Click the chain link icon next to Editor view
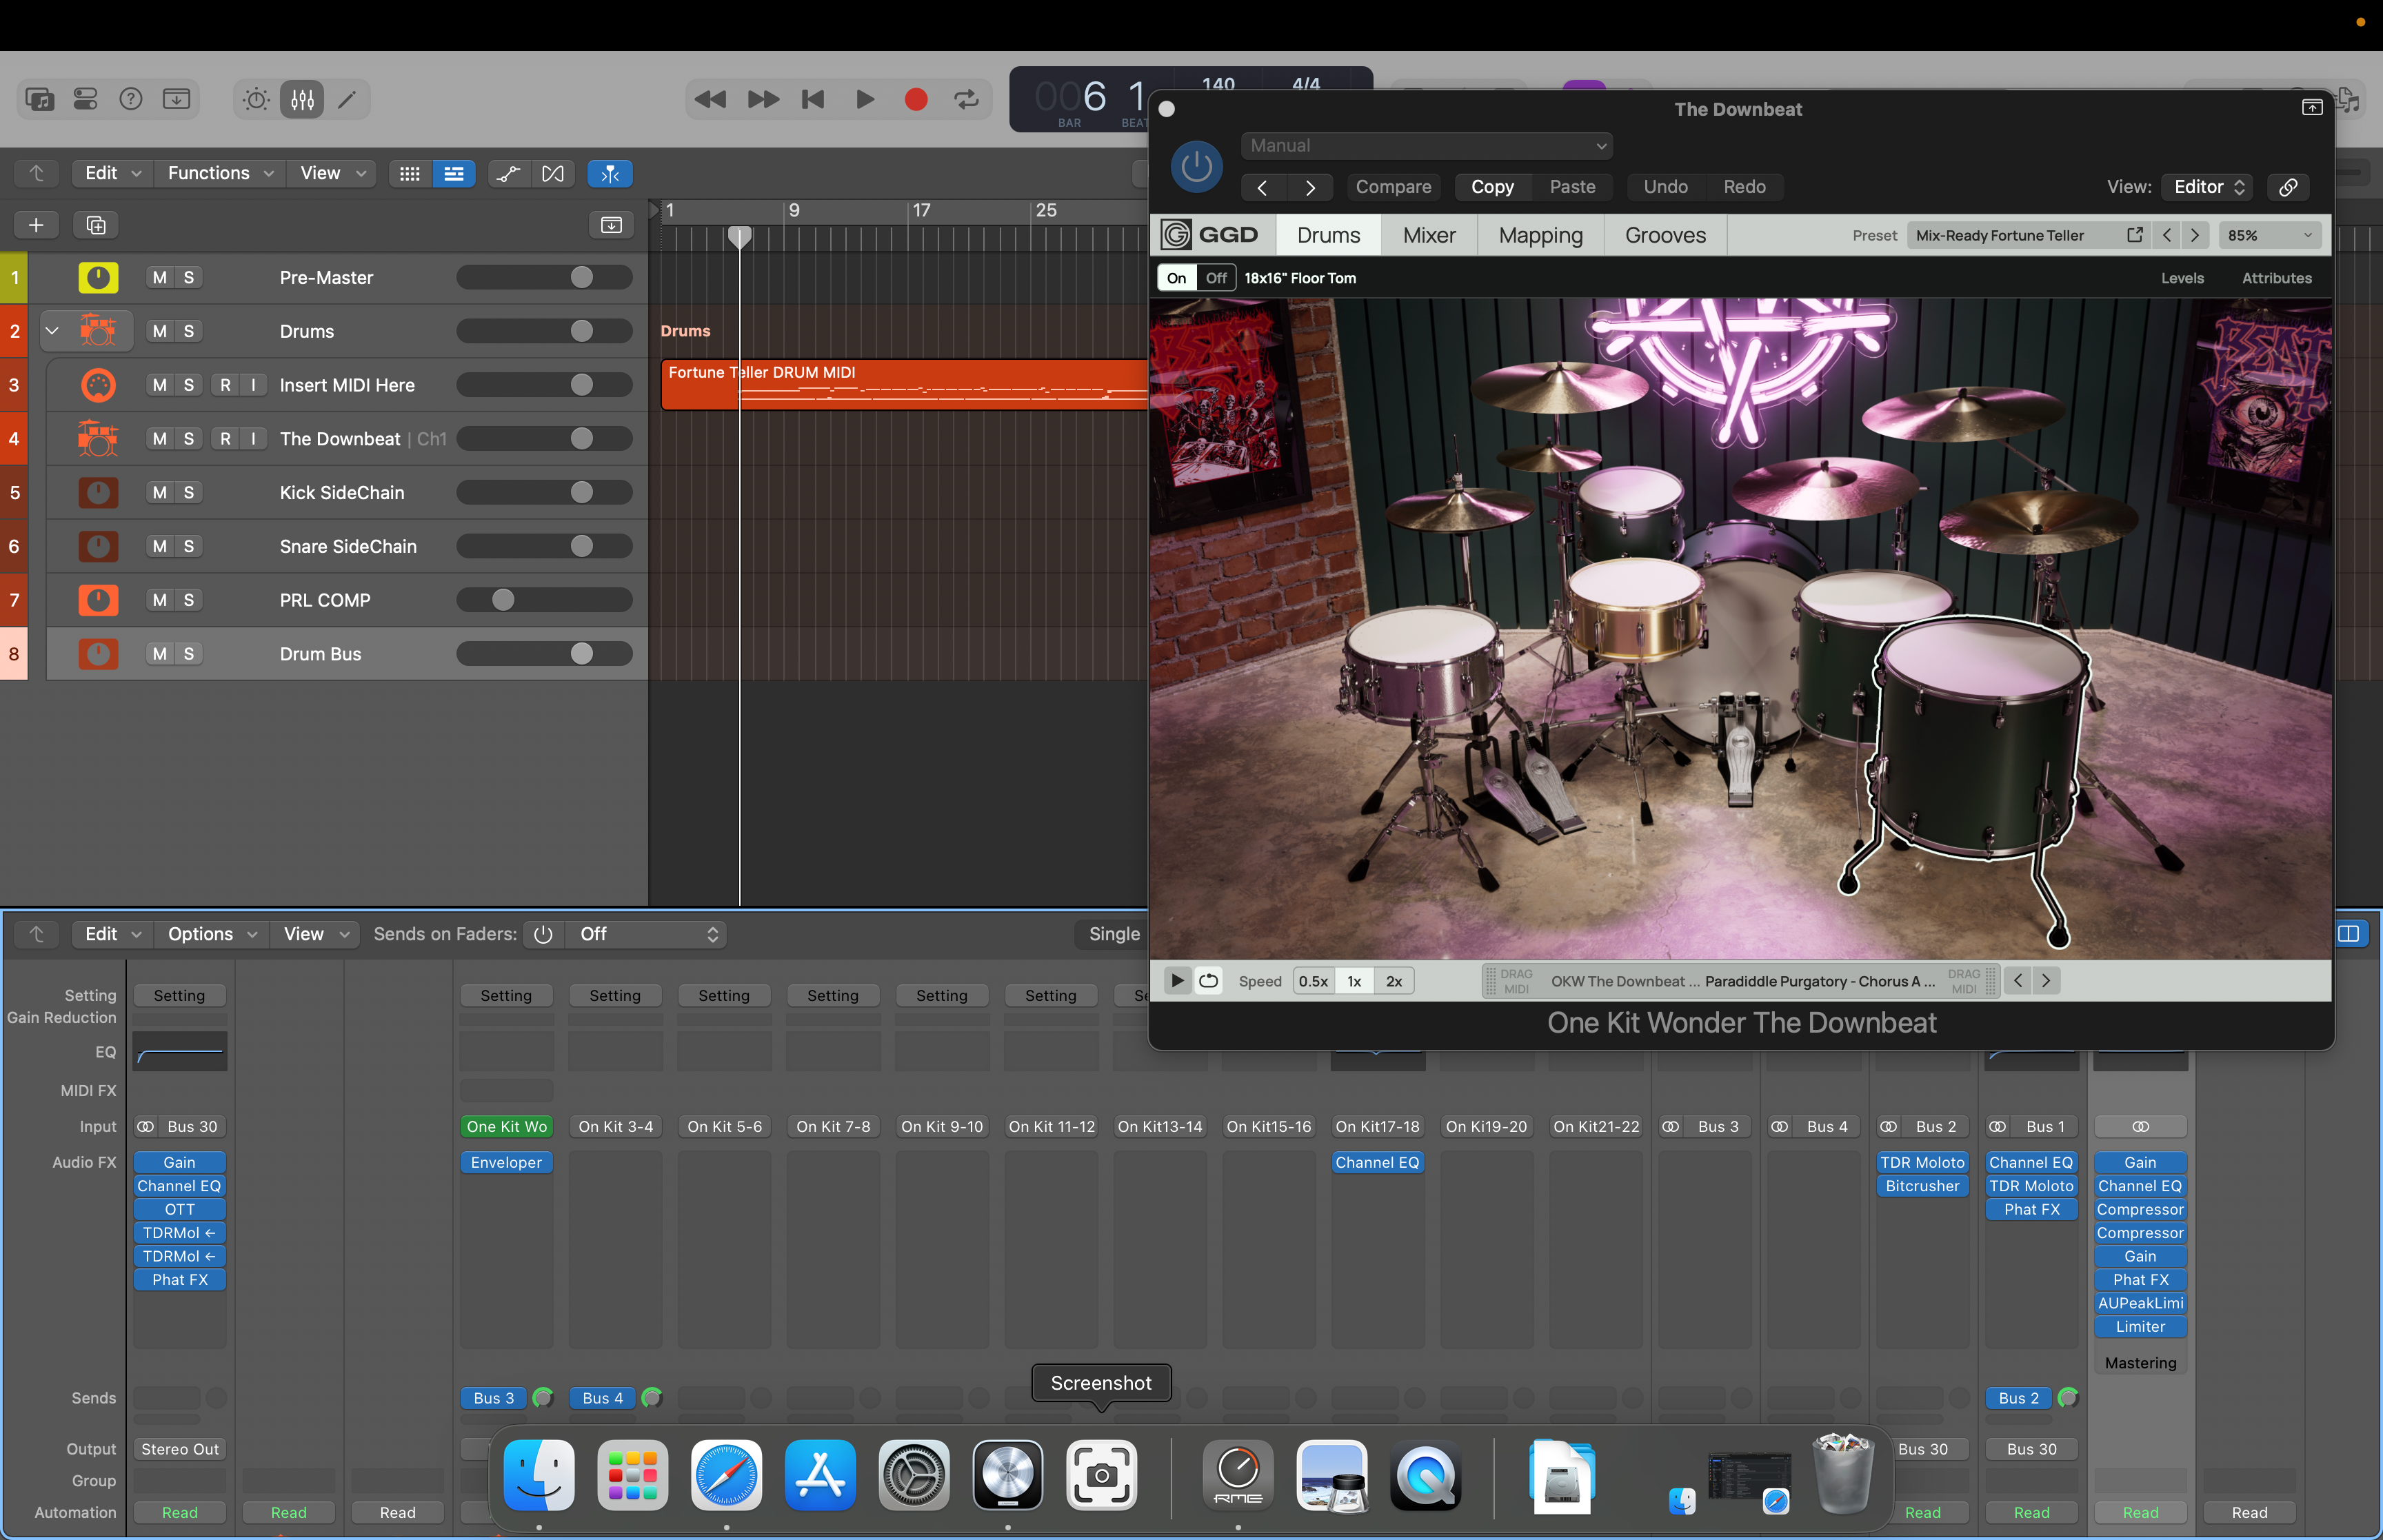 2289,187
